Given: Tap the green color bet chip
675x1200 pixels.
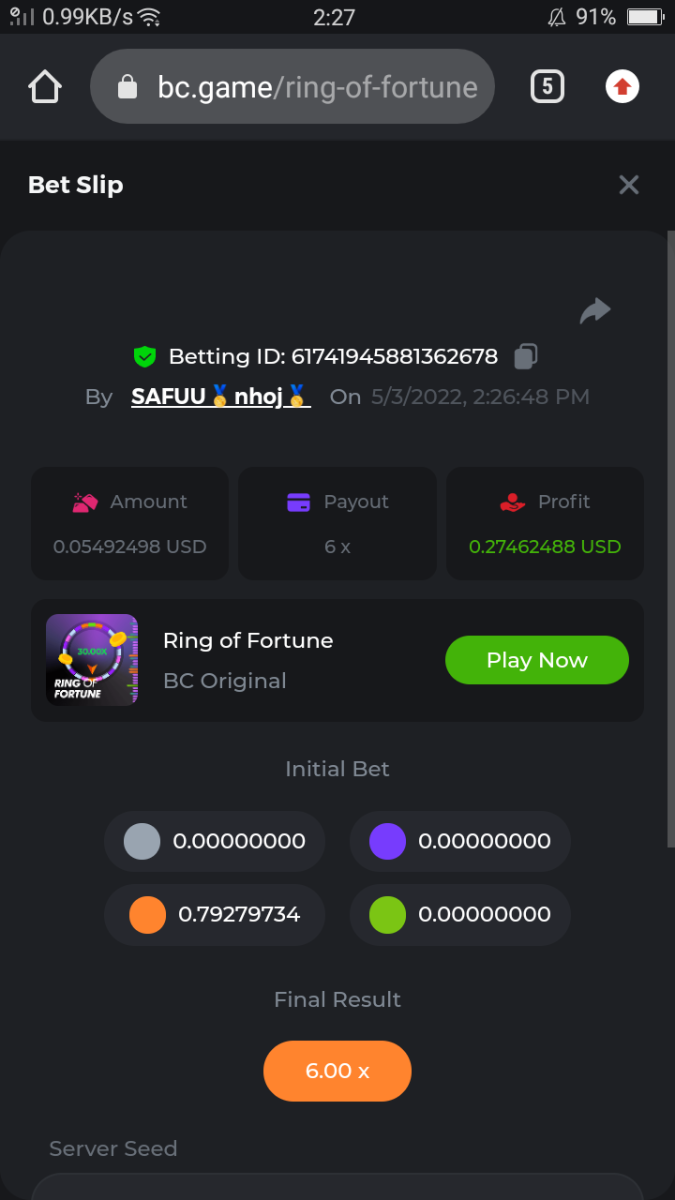Looking at the screenshot, I should [x=387, y=914].
